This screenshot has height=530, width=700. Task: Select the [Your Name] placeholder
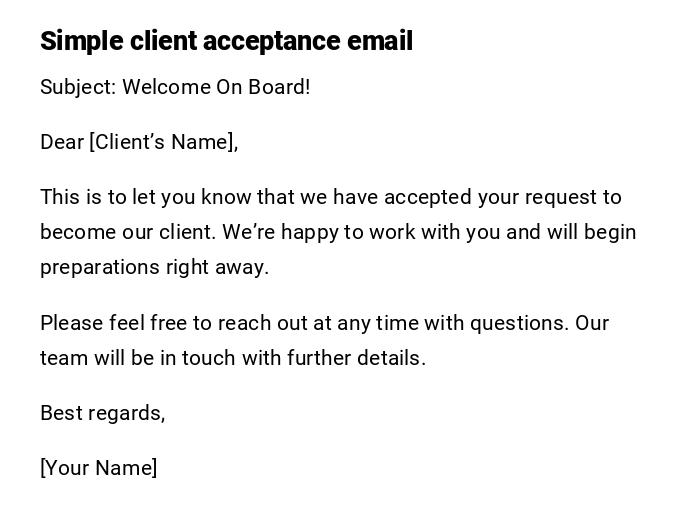click(98, 468)
